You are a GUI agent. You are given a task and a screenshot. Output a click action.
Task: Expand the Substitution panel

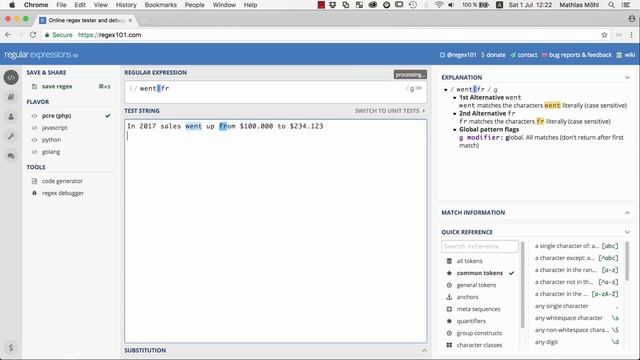424,350
